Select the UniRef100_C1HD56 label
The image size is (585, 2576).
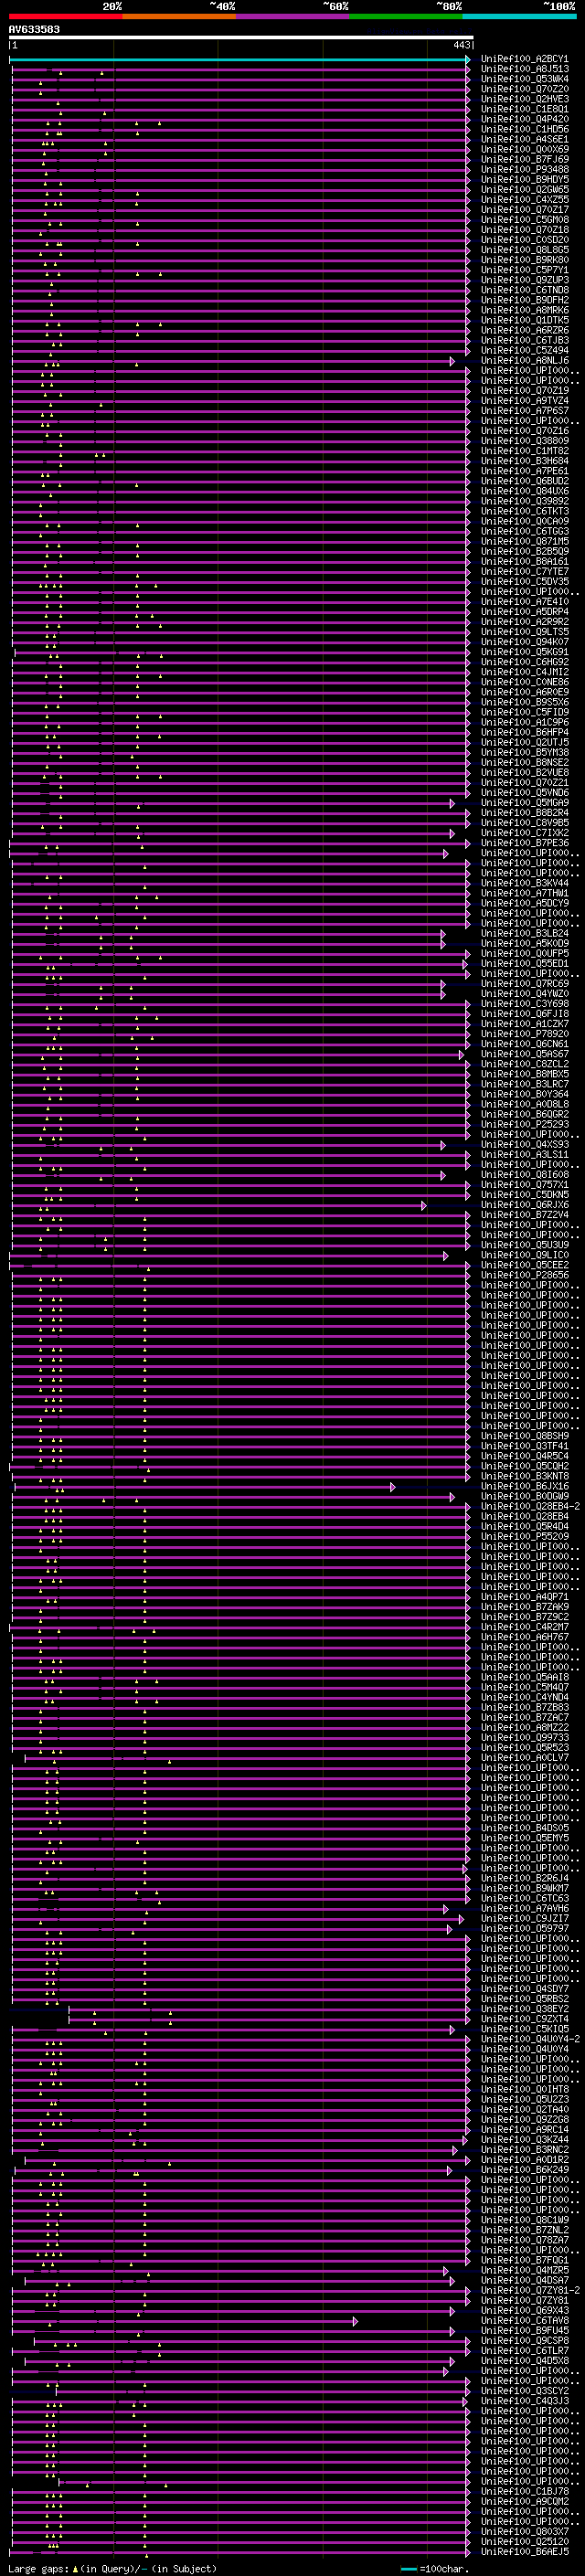[x=525, y=129]
